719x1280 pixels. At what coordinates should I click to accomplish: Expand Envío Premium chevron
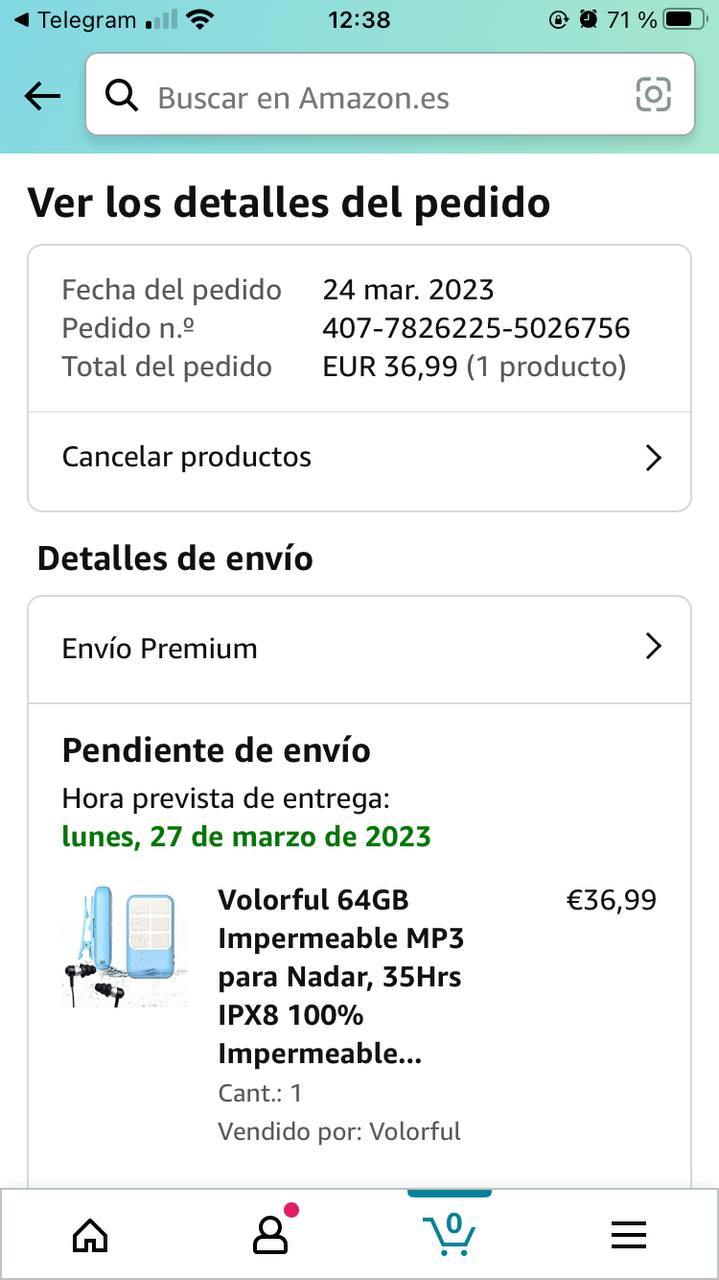653,647
